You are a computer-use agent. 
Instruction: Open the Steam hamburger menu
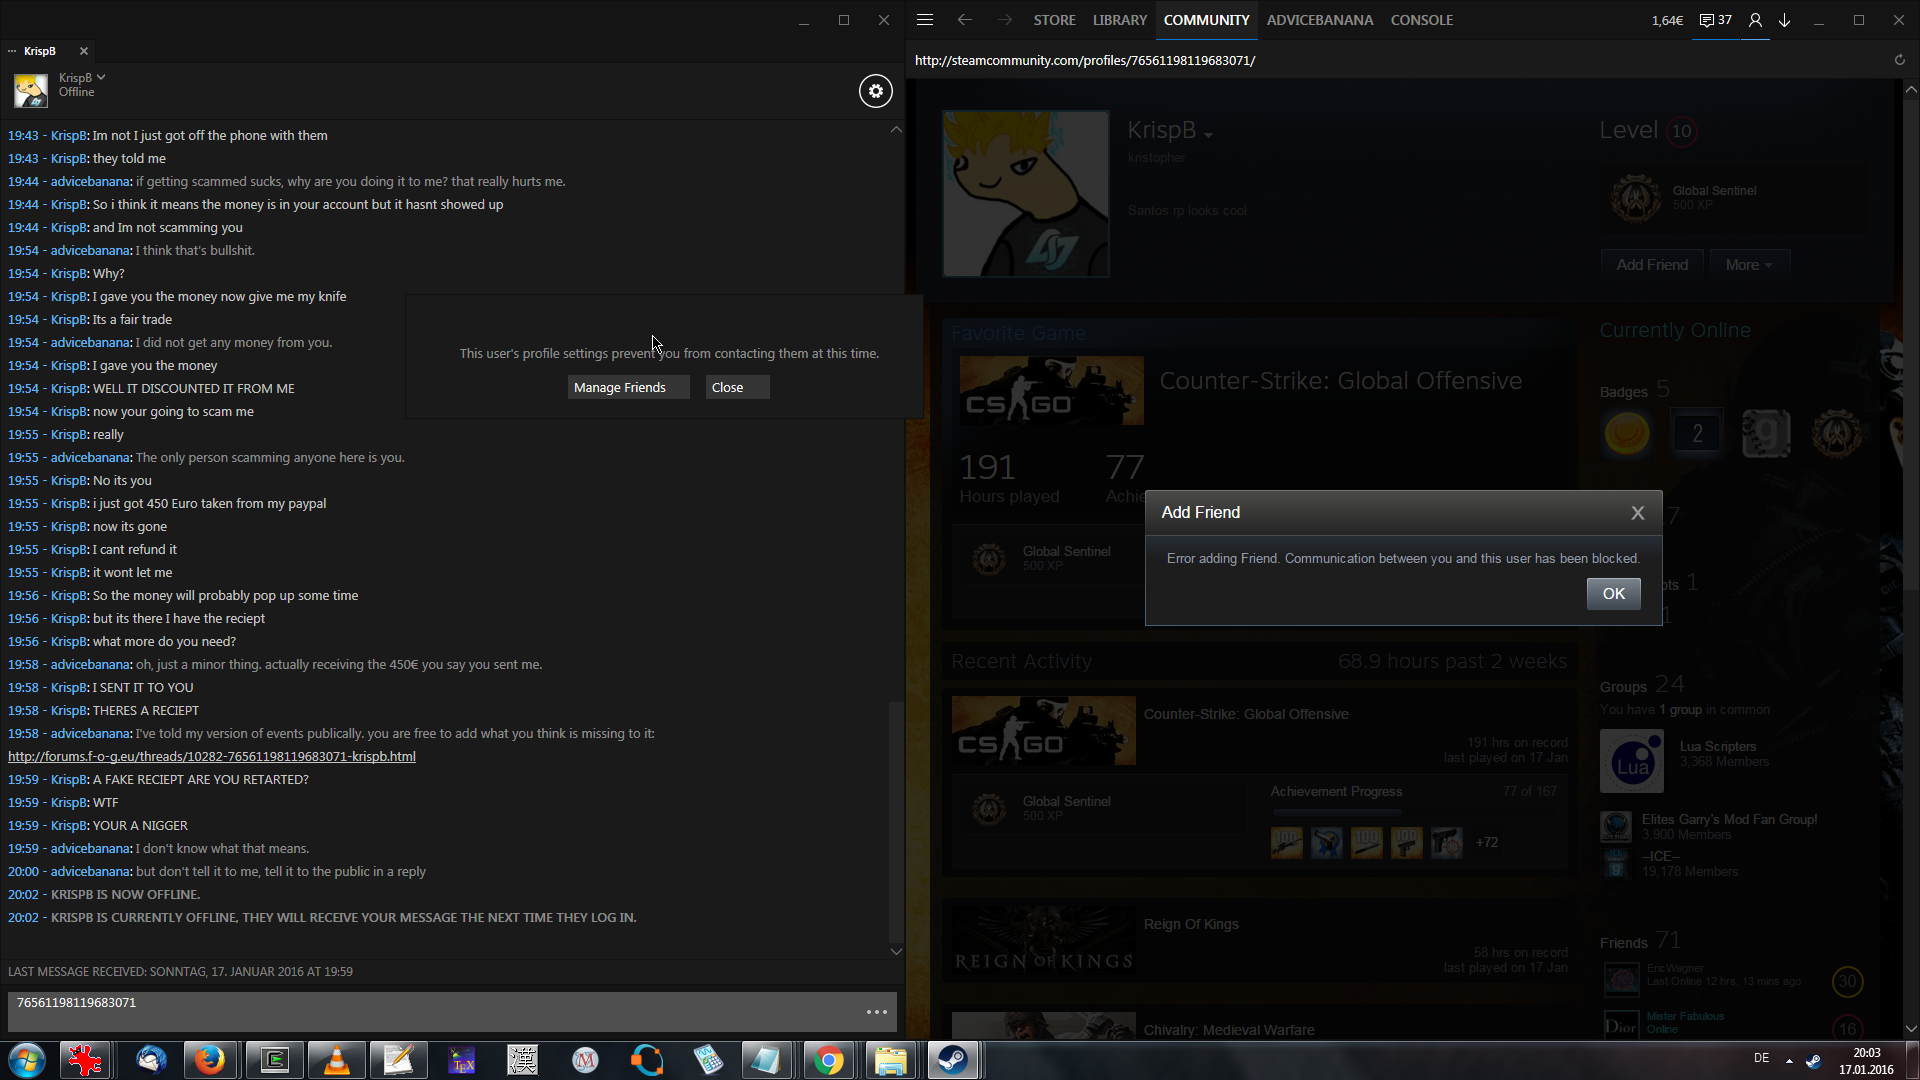pyautogui.click(x=924, y=20)
